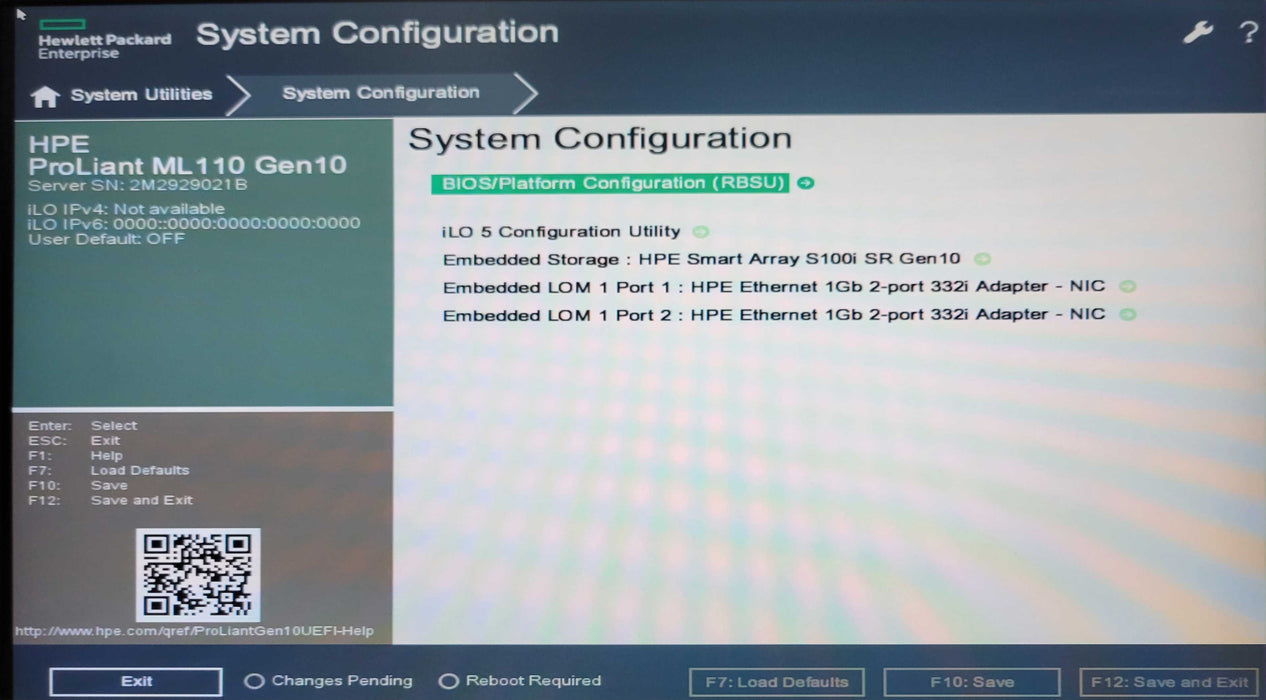Click the Reboot Required indicator
1266x700 pixels.
[520, 681]
